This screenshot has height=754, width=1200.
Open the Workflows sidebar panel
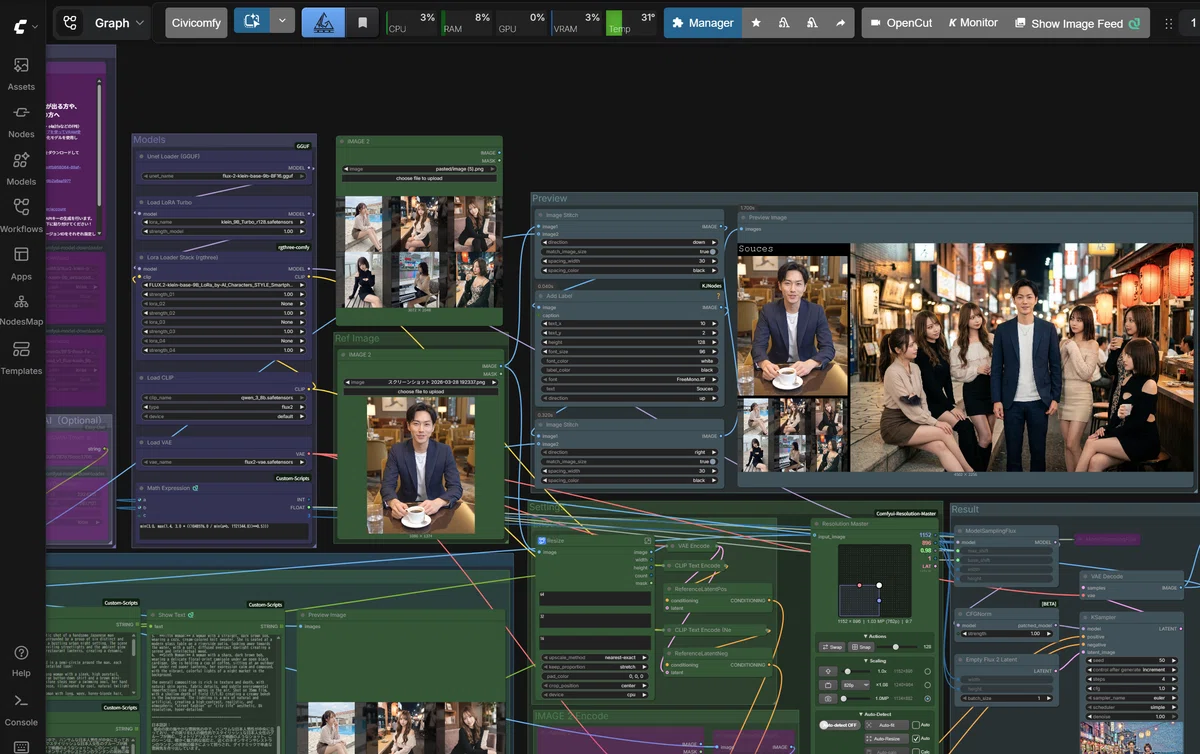tap(21, 216)
